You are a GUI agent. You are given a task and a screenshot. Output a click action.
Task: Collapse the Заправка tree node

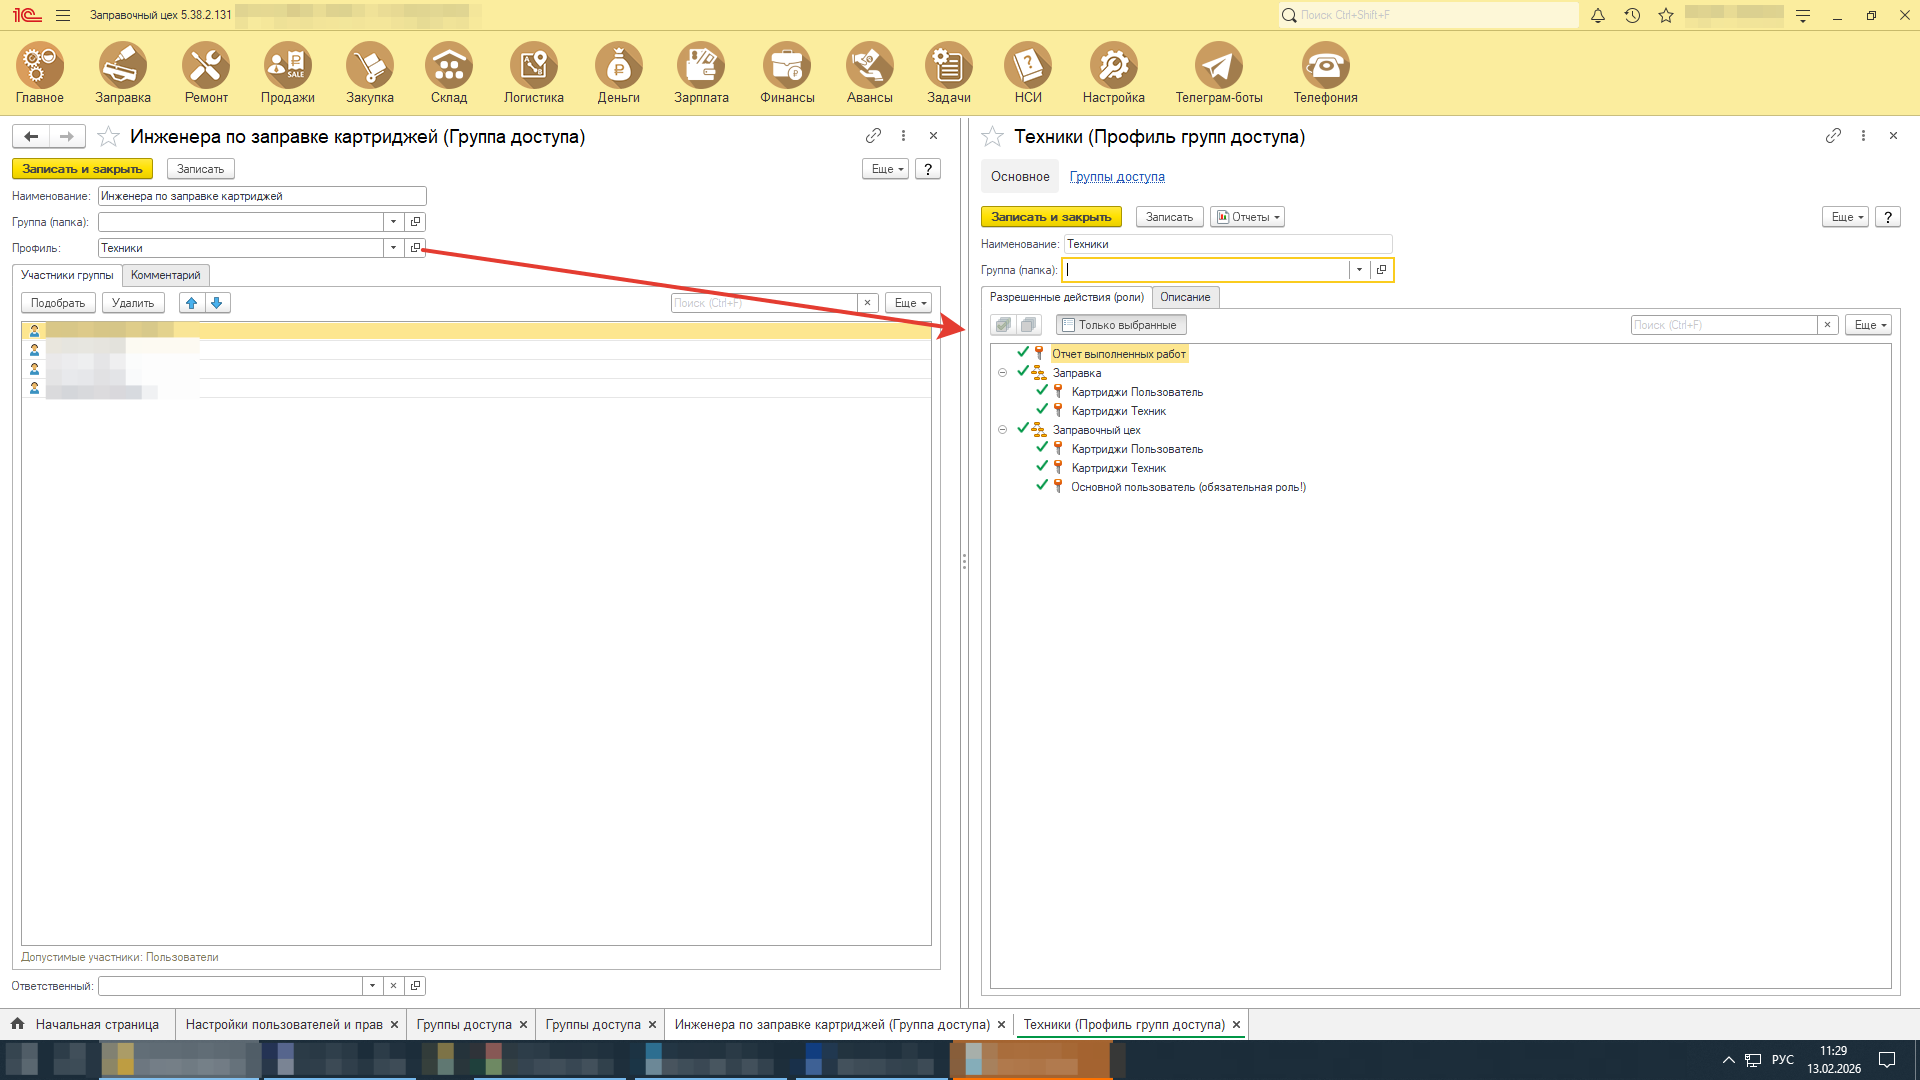pos(1002,373)
